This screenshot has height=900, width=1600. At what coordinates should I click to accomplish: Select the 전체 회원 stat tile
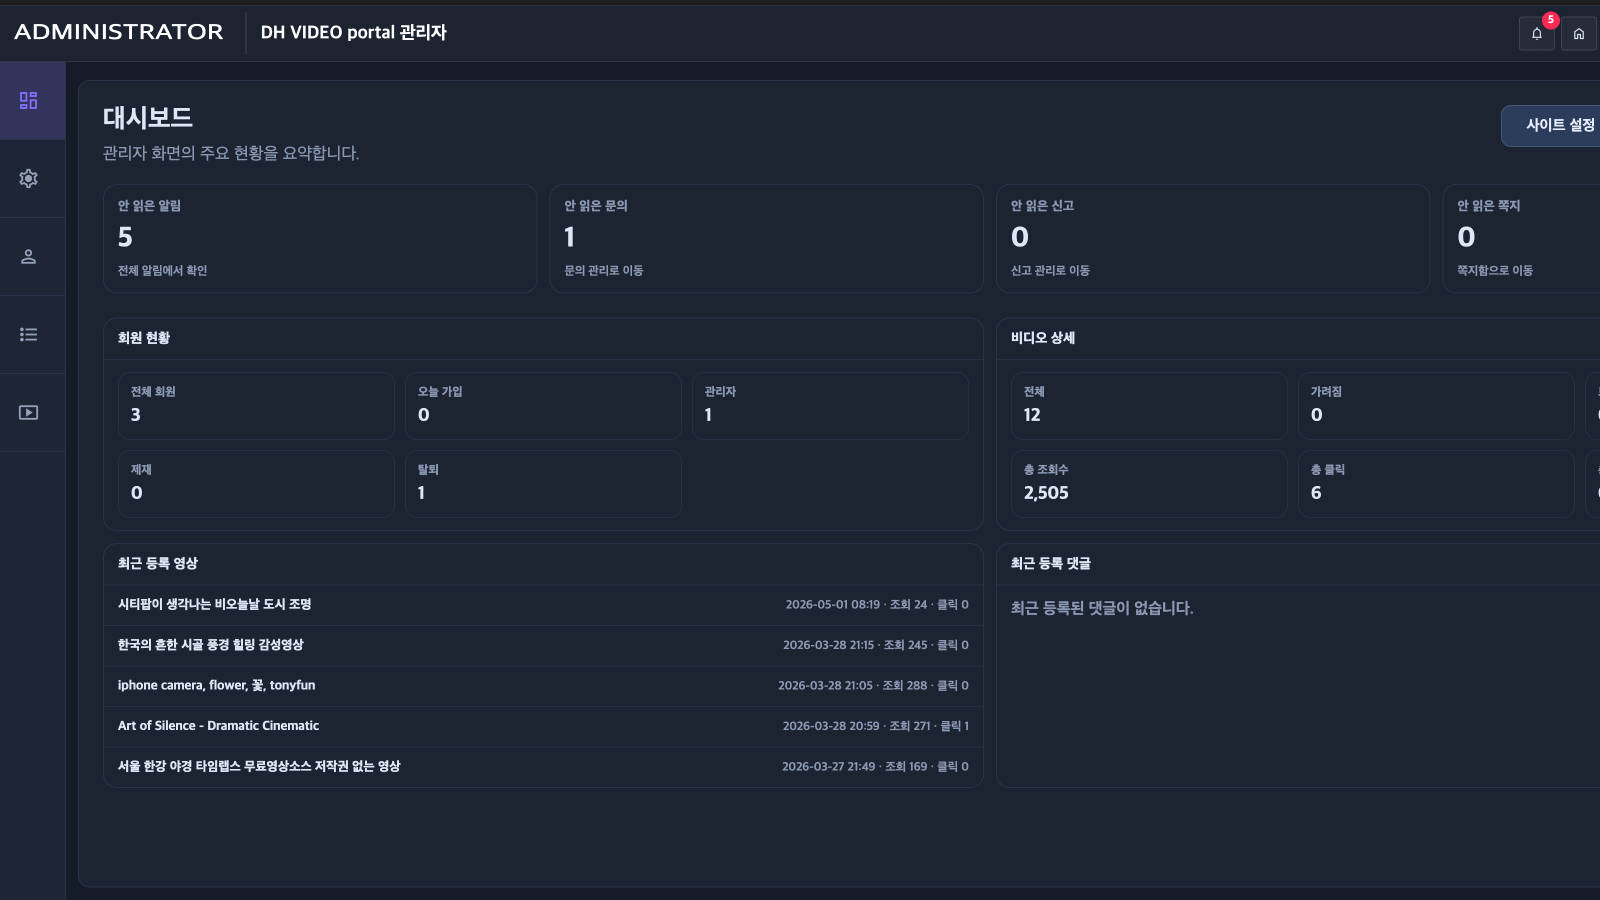tap(257, 406)
